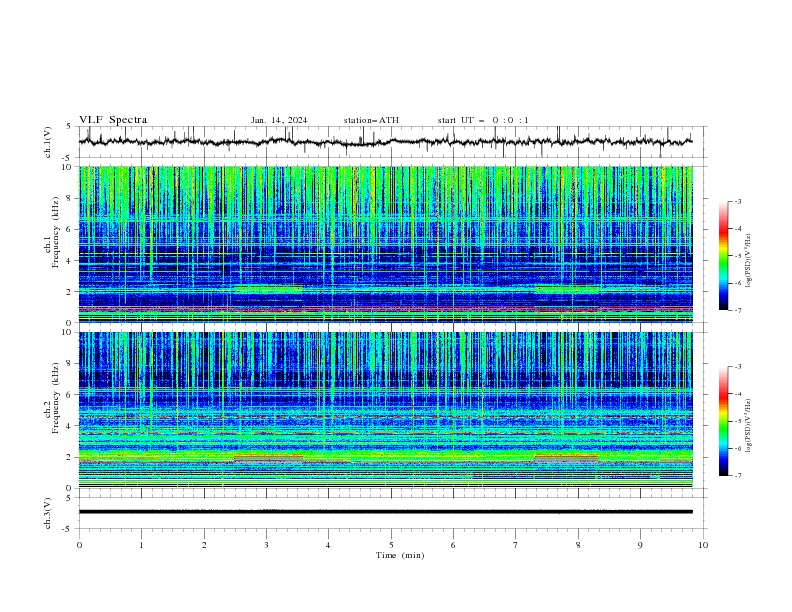792x612 pixels.
Task: Click time axis tick label "4"
Action: (x=328, y=545)
